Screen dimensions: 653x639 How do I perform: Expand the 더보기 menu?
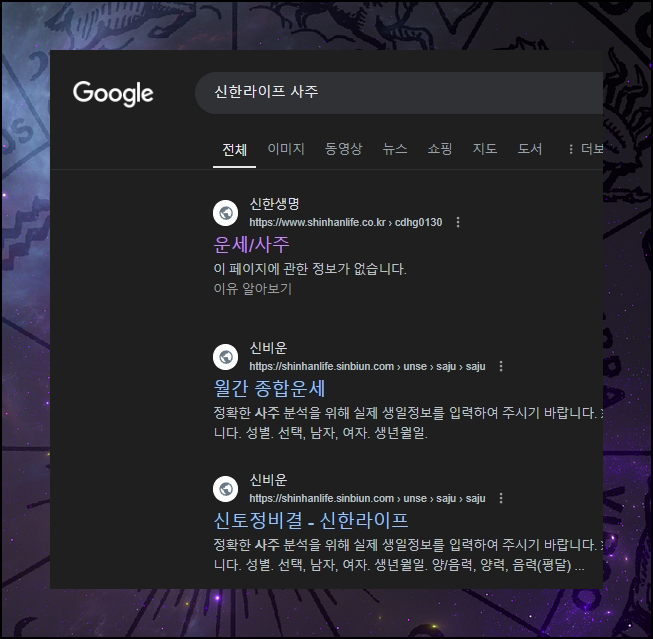point(586,149)
